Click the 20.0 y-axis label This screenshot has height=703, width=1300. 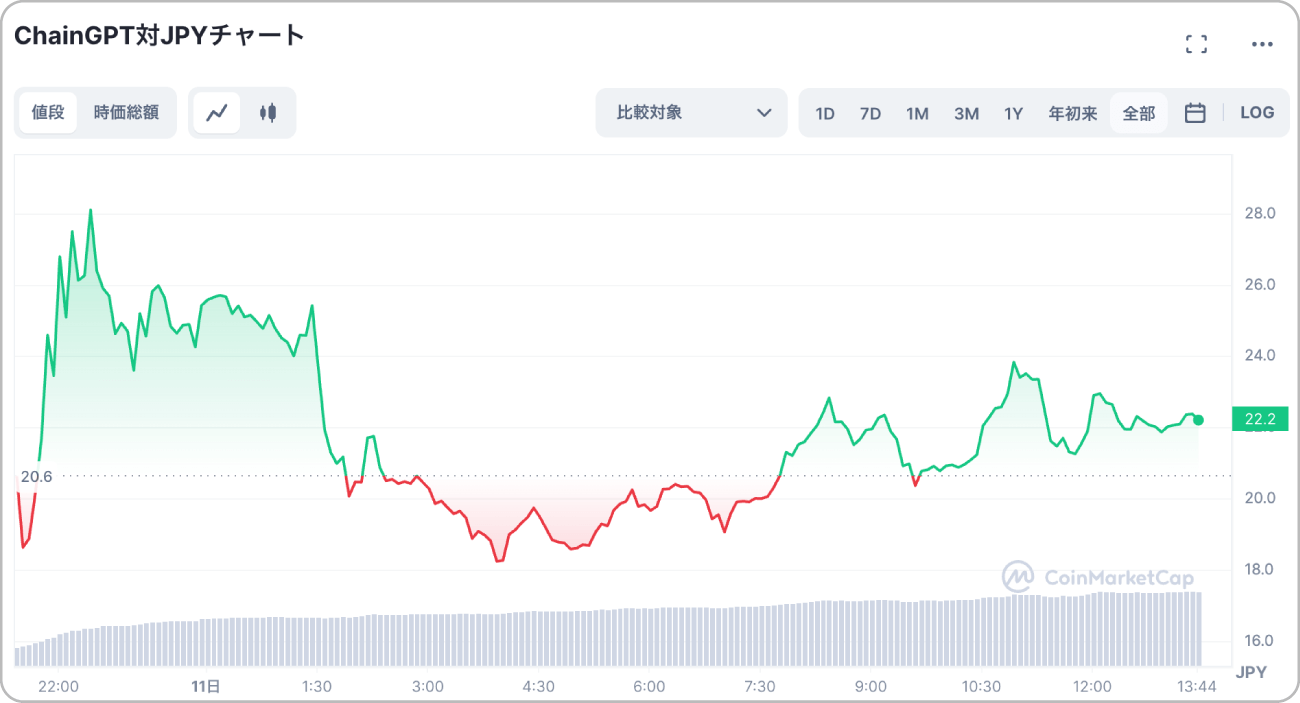pos(1259,498)
